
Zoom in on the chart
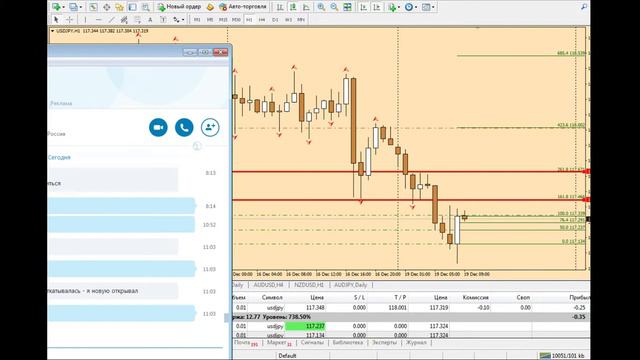(321, 7)
